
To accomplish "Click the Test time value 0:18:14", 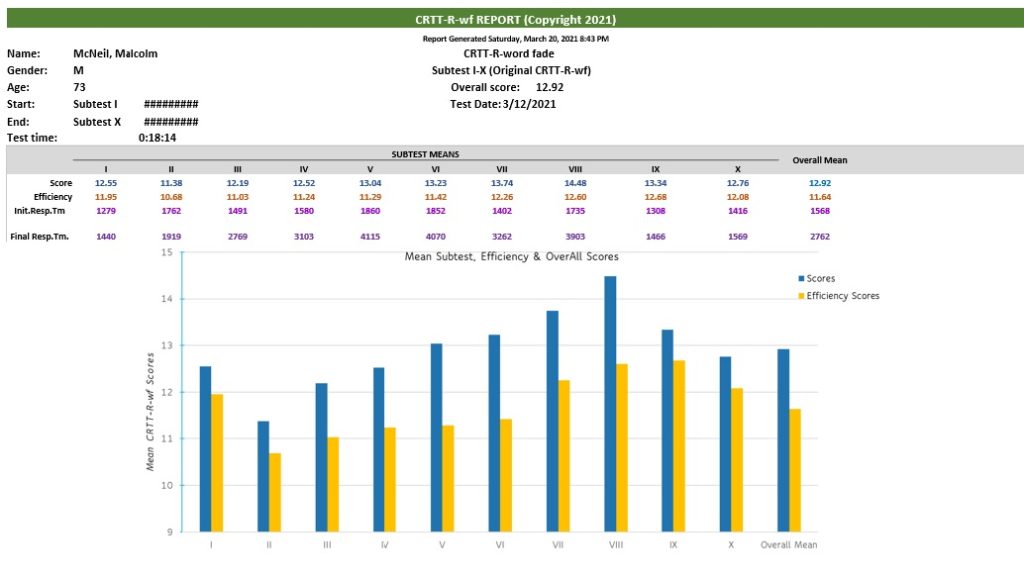I will (157, 138).
